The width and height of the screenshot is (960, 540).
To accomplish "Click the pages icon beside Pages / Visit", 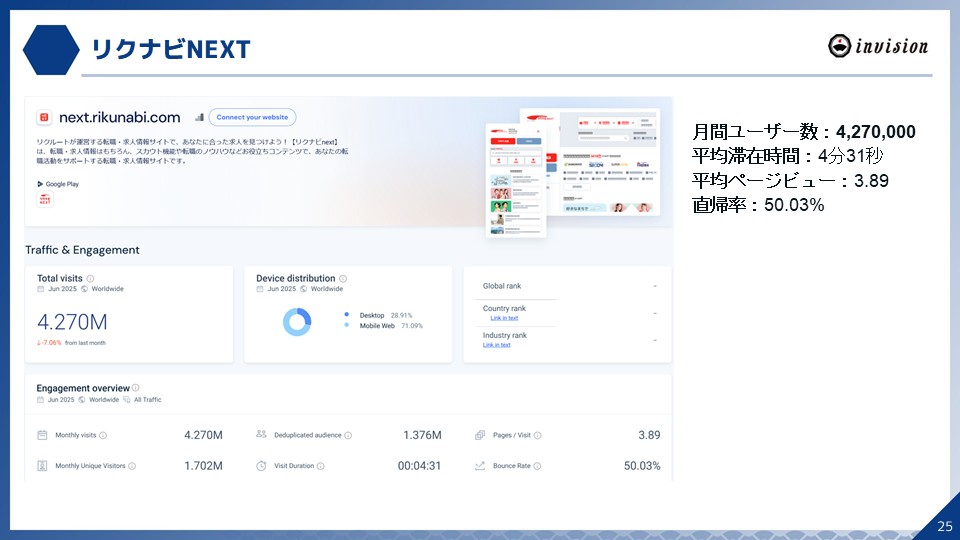I will click(480, 435).
